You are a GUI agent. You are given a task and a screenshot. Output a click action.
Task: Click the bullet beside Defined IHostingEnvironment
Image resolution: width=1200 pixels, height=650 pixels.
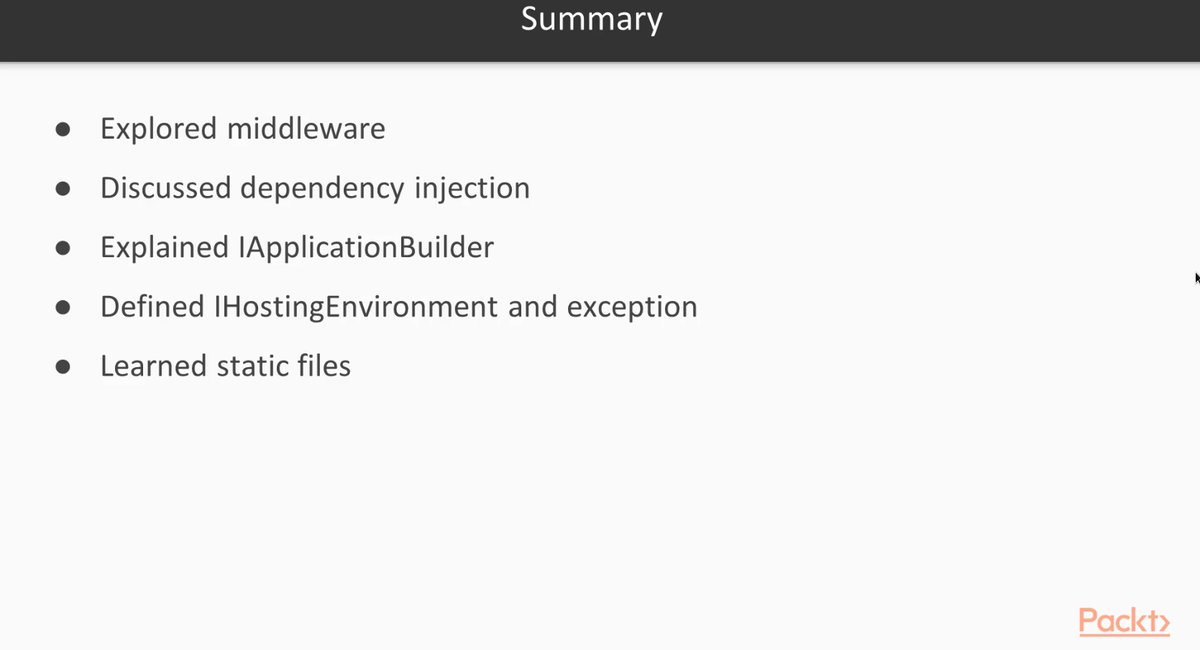[63, 307]
